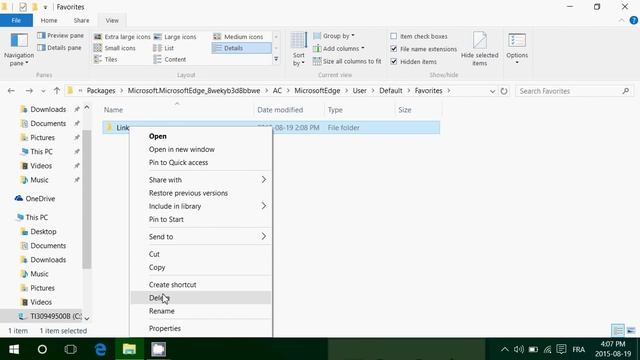Refresh the Favorites folder view

point(504,91)
